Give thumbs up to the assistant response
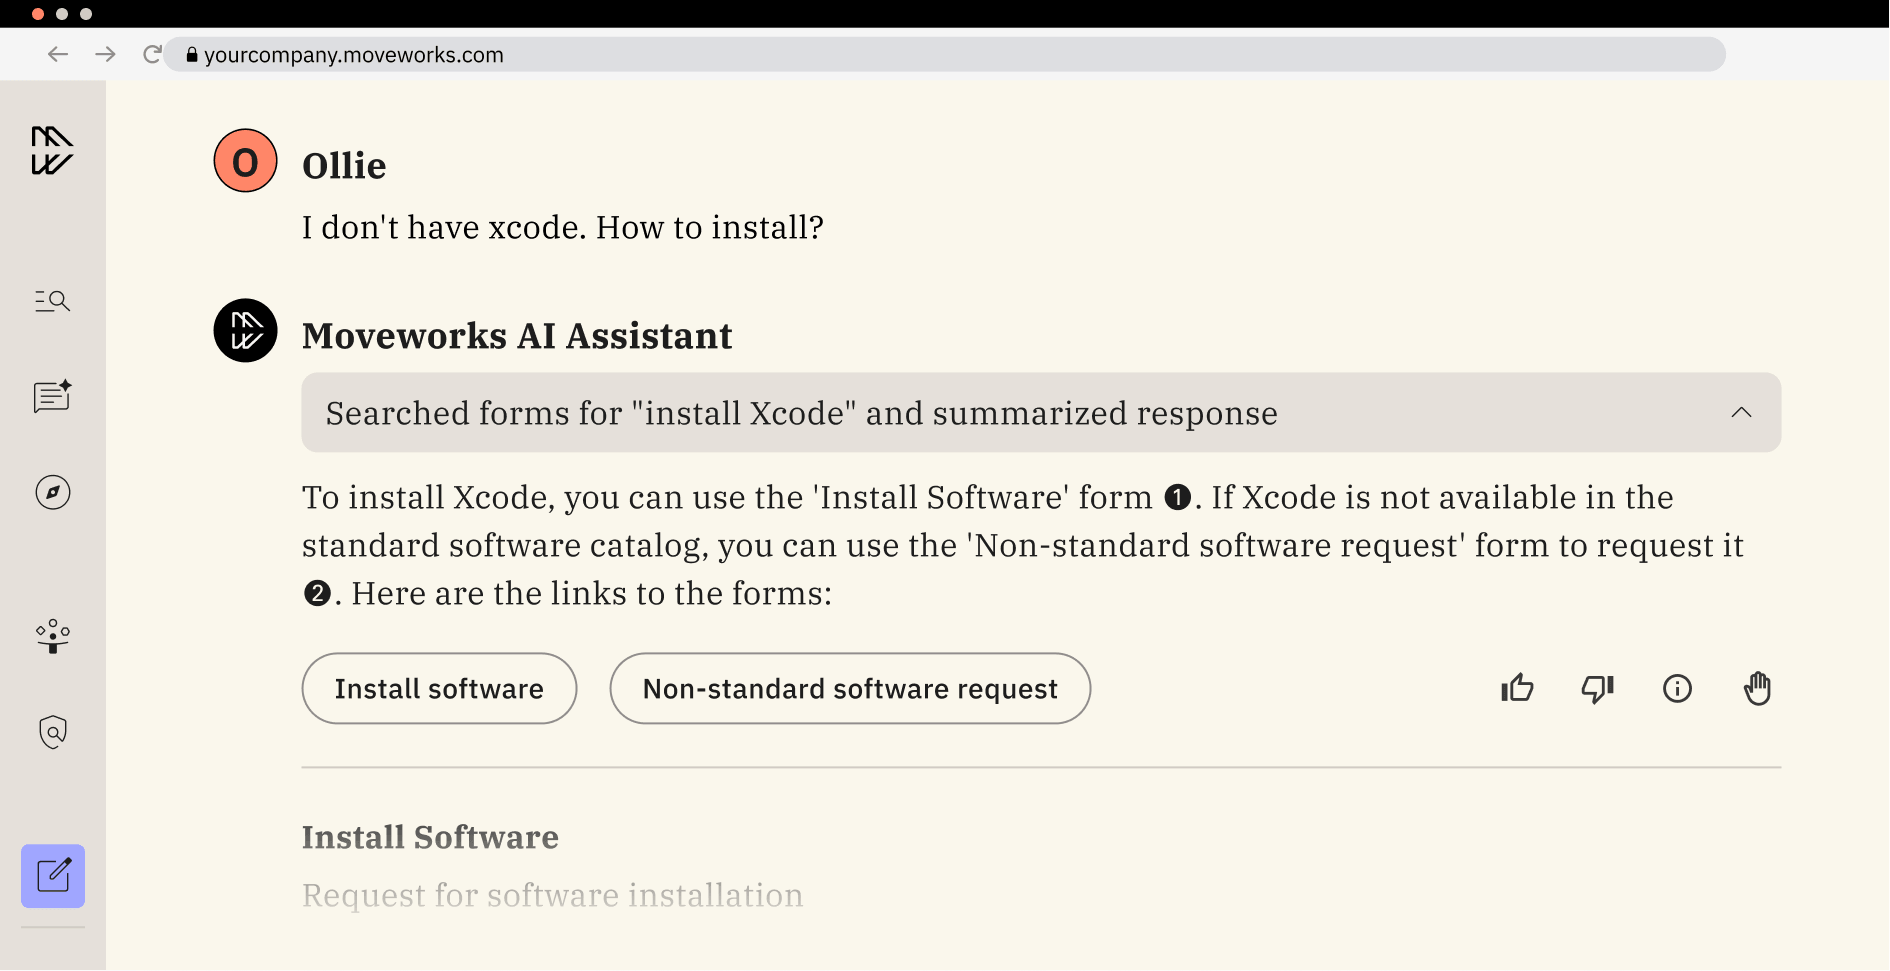This screenshot has width=1890, height=971. [1517, 688]
